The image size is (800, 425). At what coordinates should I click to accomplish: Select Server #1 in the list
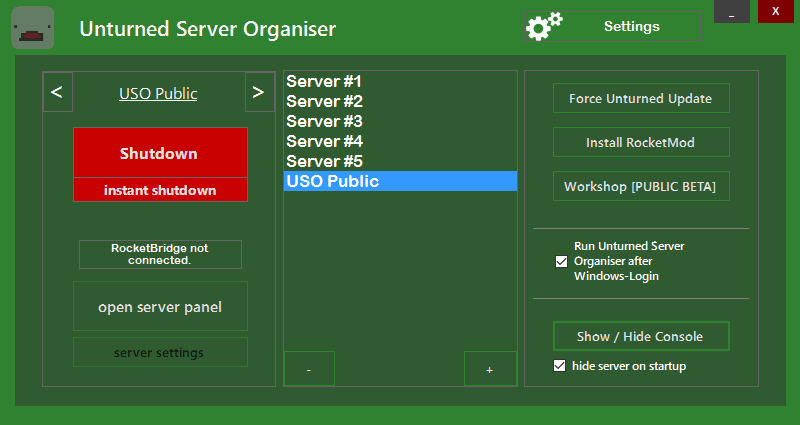pyautogui.click(x=400, y=81)
